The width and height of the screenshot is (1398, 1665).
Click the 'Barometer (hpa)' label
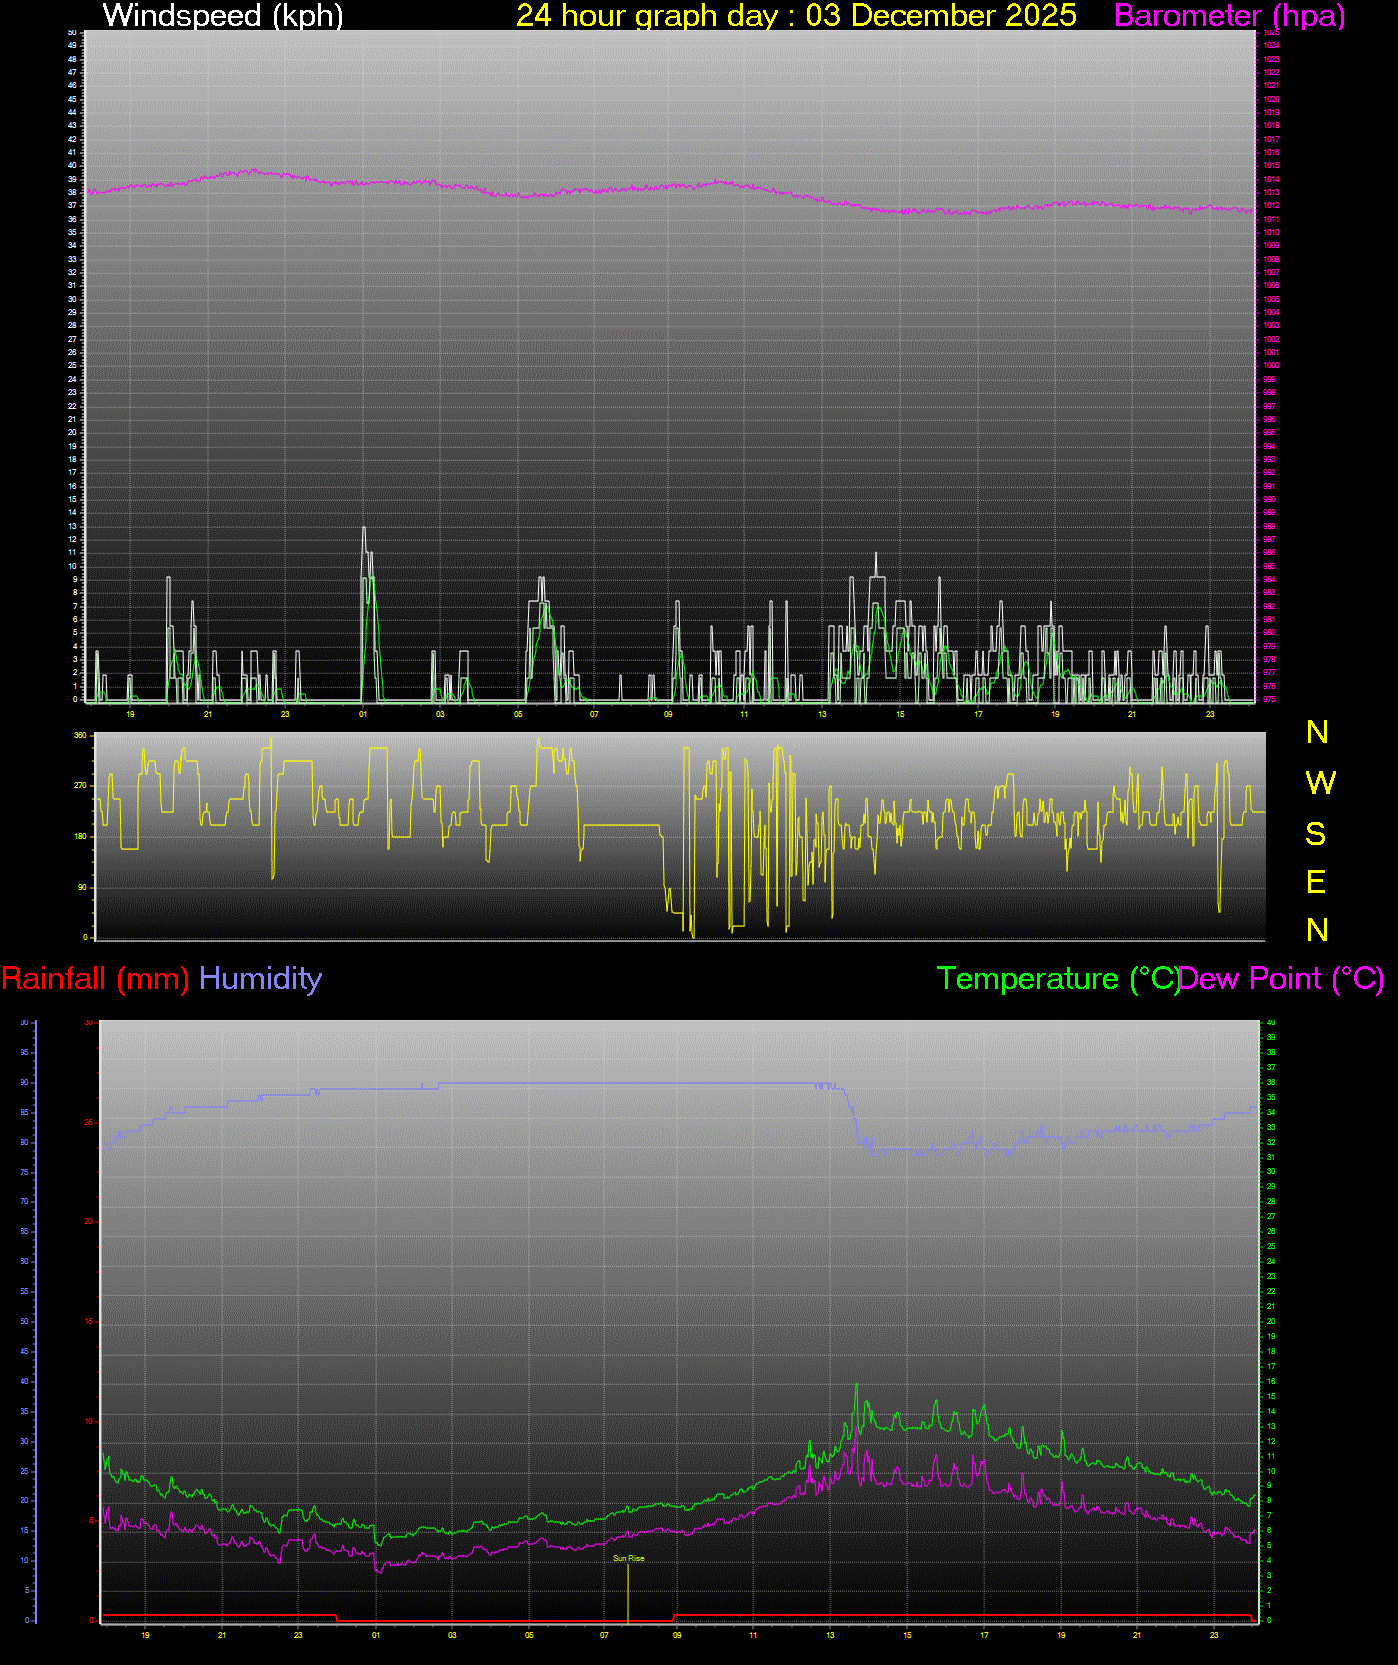pos(1229,15)
